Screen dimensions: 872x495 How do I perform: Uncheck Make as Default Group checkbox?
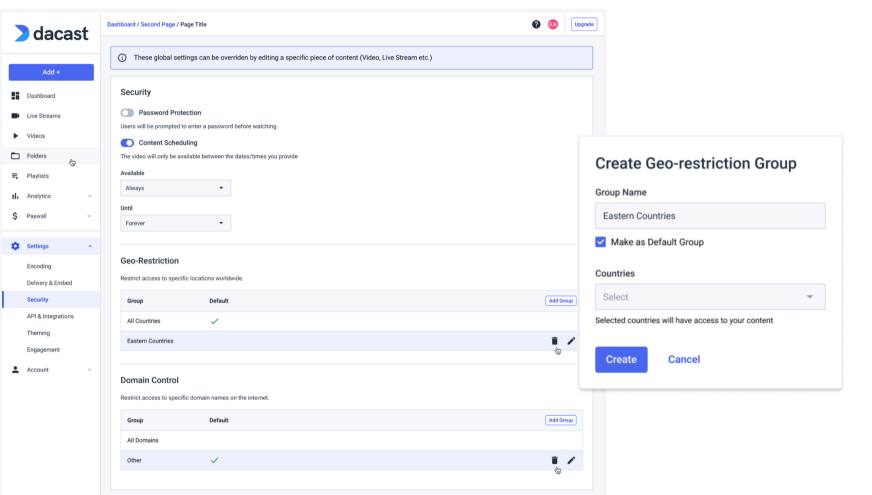[601, 242]
